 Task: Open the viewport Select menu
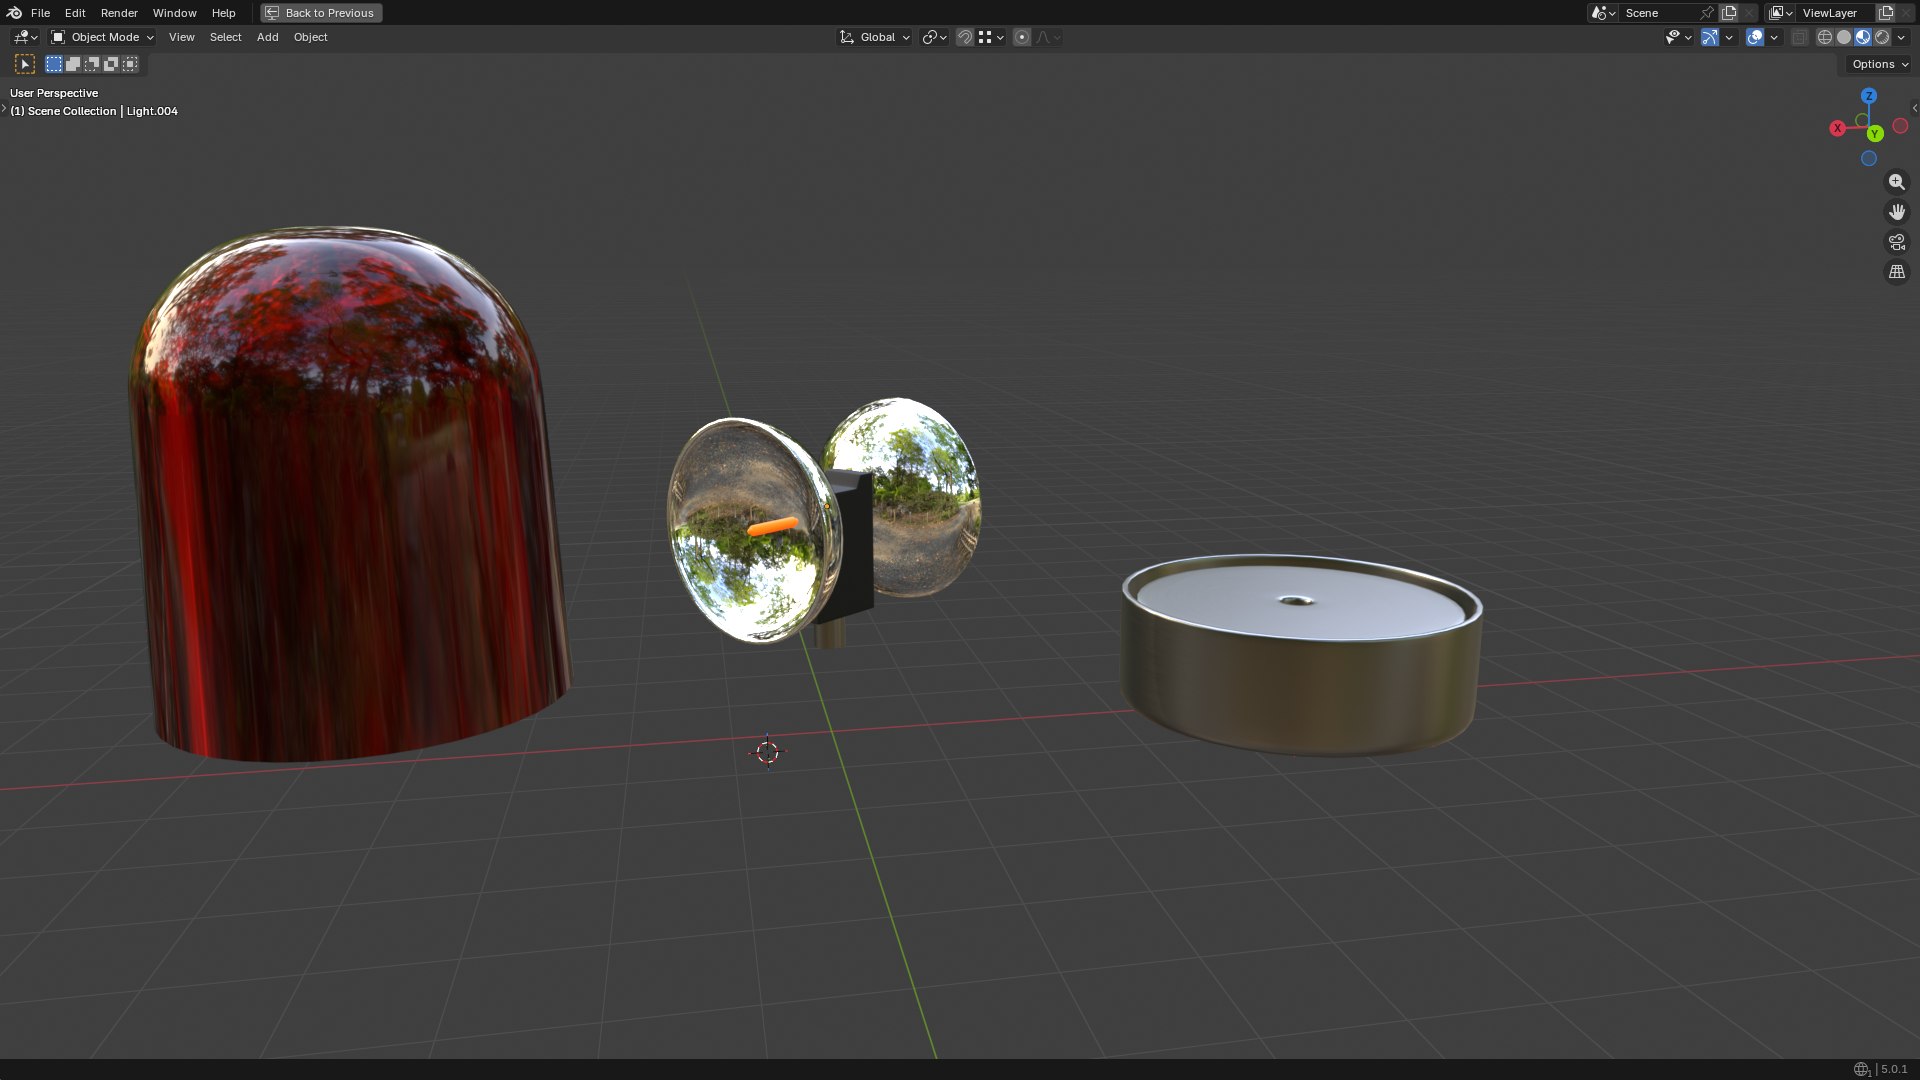(x=225, y=37)
